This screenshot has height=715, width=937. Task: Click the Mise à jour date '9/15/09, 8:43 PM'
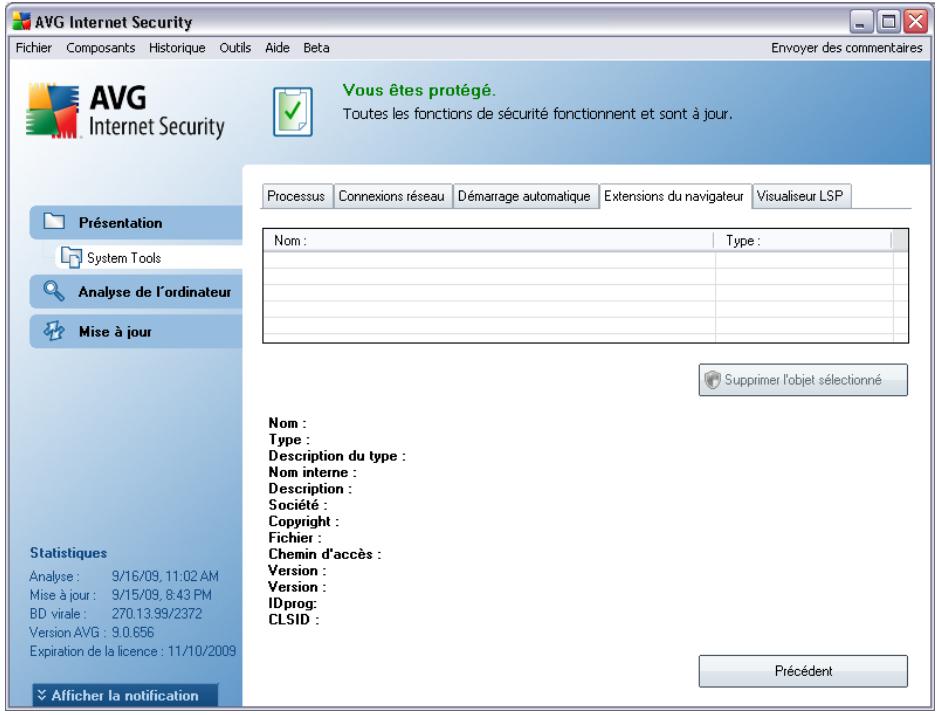tap(161, 595)
